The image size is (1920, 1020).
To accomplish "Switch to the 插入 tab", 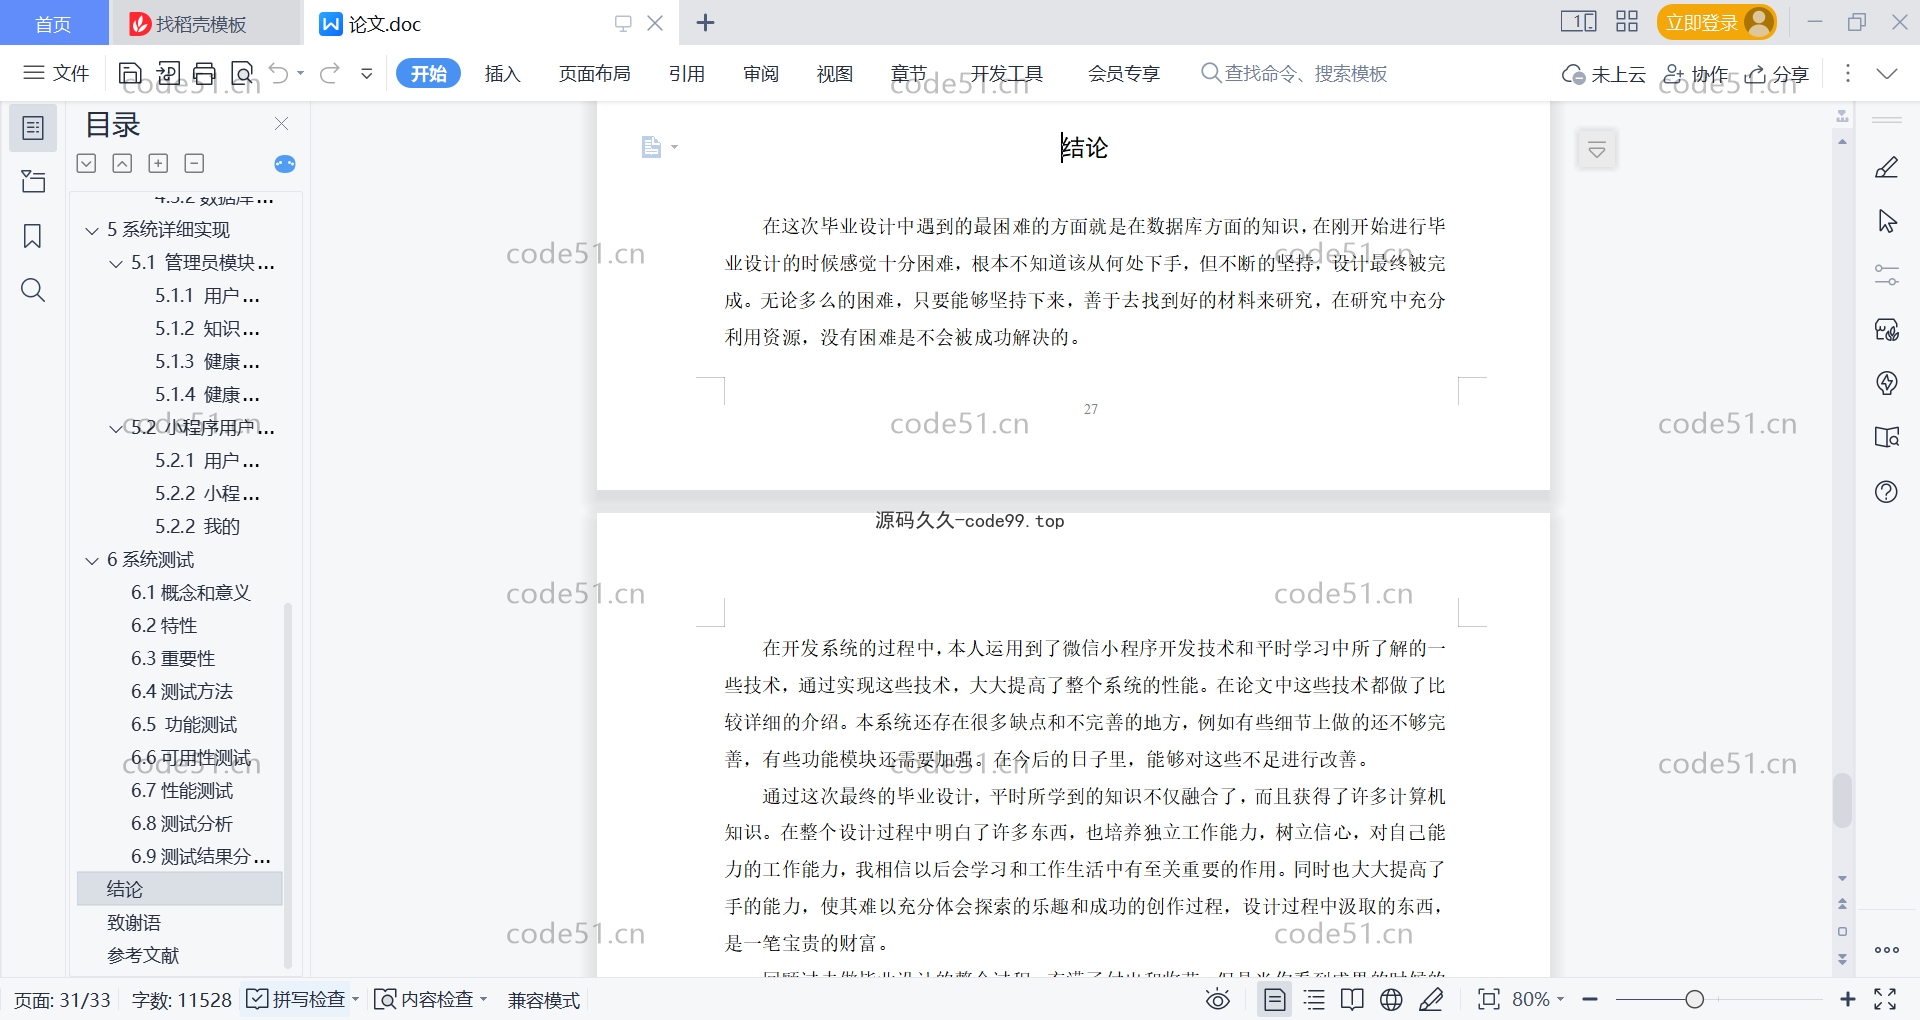I will pos(503,73).
